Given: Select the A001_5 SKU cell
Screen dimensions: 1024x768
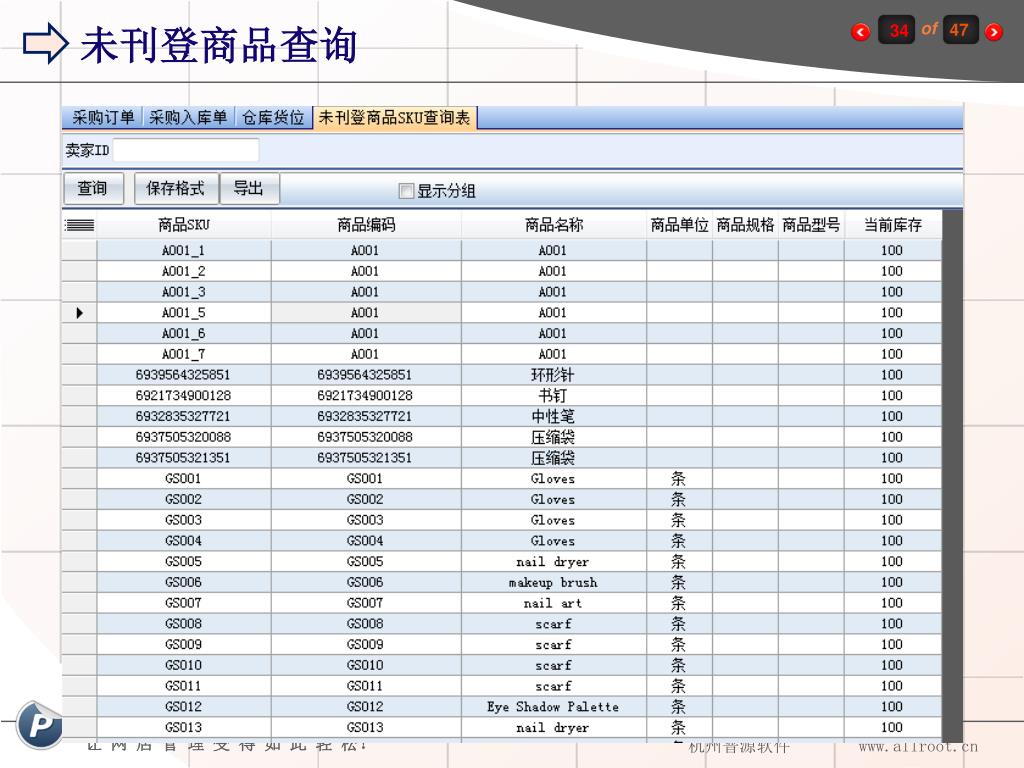Looking at the screenshot, I should click(184, 313).
